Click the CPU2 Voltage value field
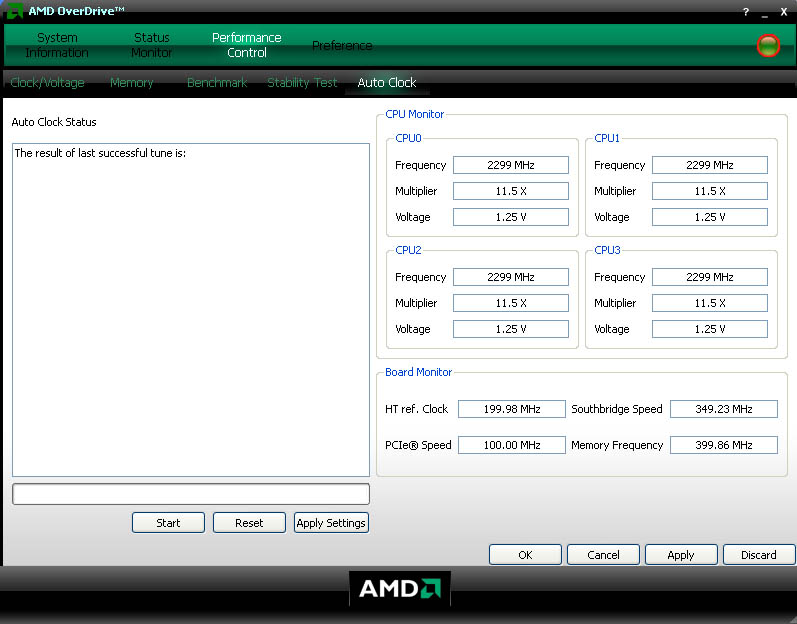The height and width of the screenshot is (624, 797). click(x=511, y=329)
